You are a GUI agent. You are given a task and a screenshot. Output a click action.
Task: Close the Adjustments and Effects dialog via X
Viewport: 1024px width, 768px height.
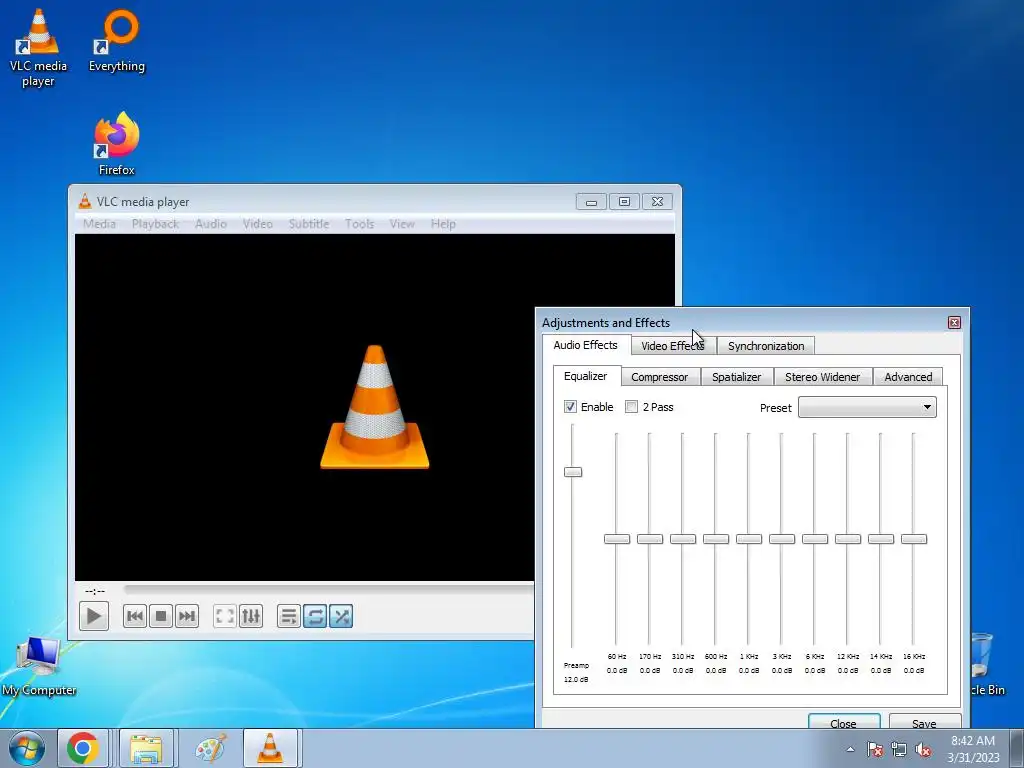click(x=954, y=323)
